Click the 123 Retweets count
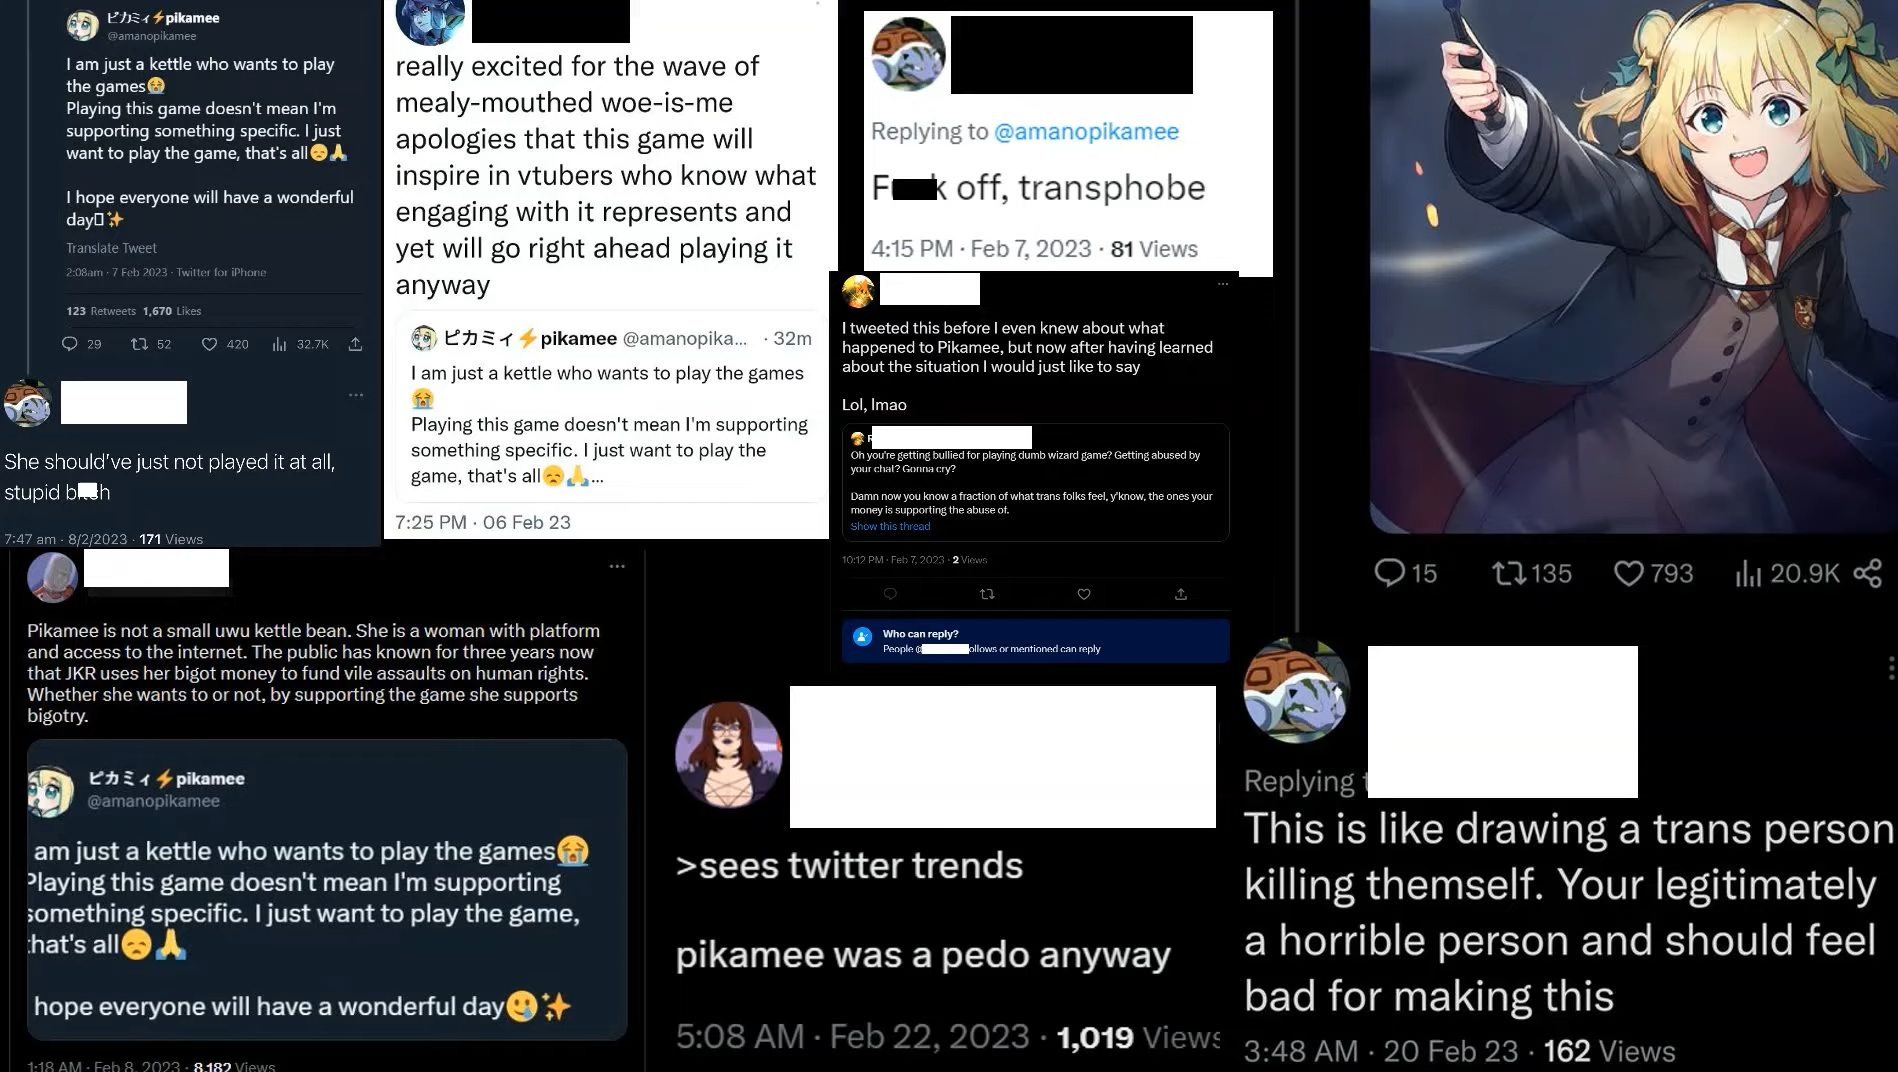This screenshot has height=1072, width=1898. point(101,311)
